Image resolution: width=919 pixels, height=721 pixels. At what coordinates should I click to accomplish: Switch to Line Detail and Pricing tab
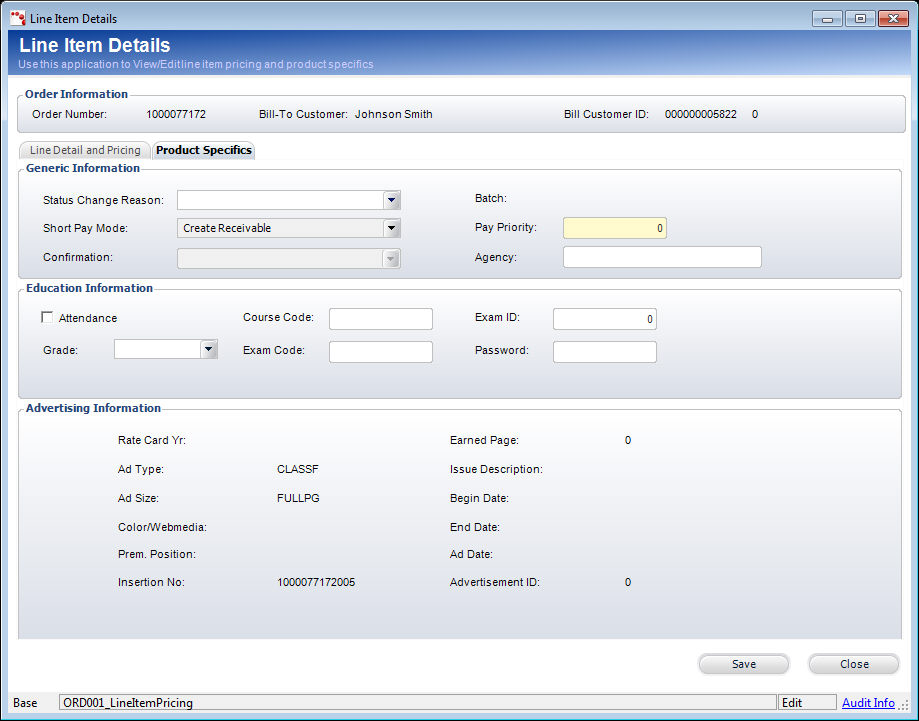click(x=85, y=150)
